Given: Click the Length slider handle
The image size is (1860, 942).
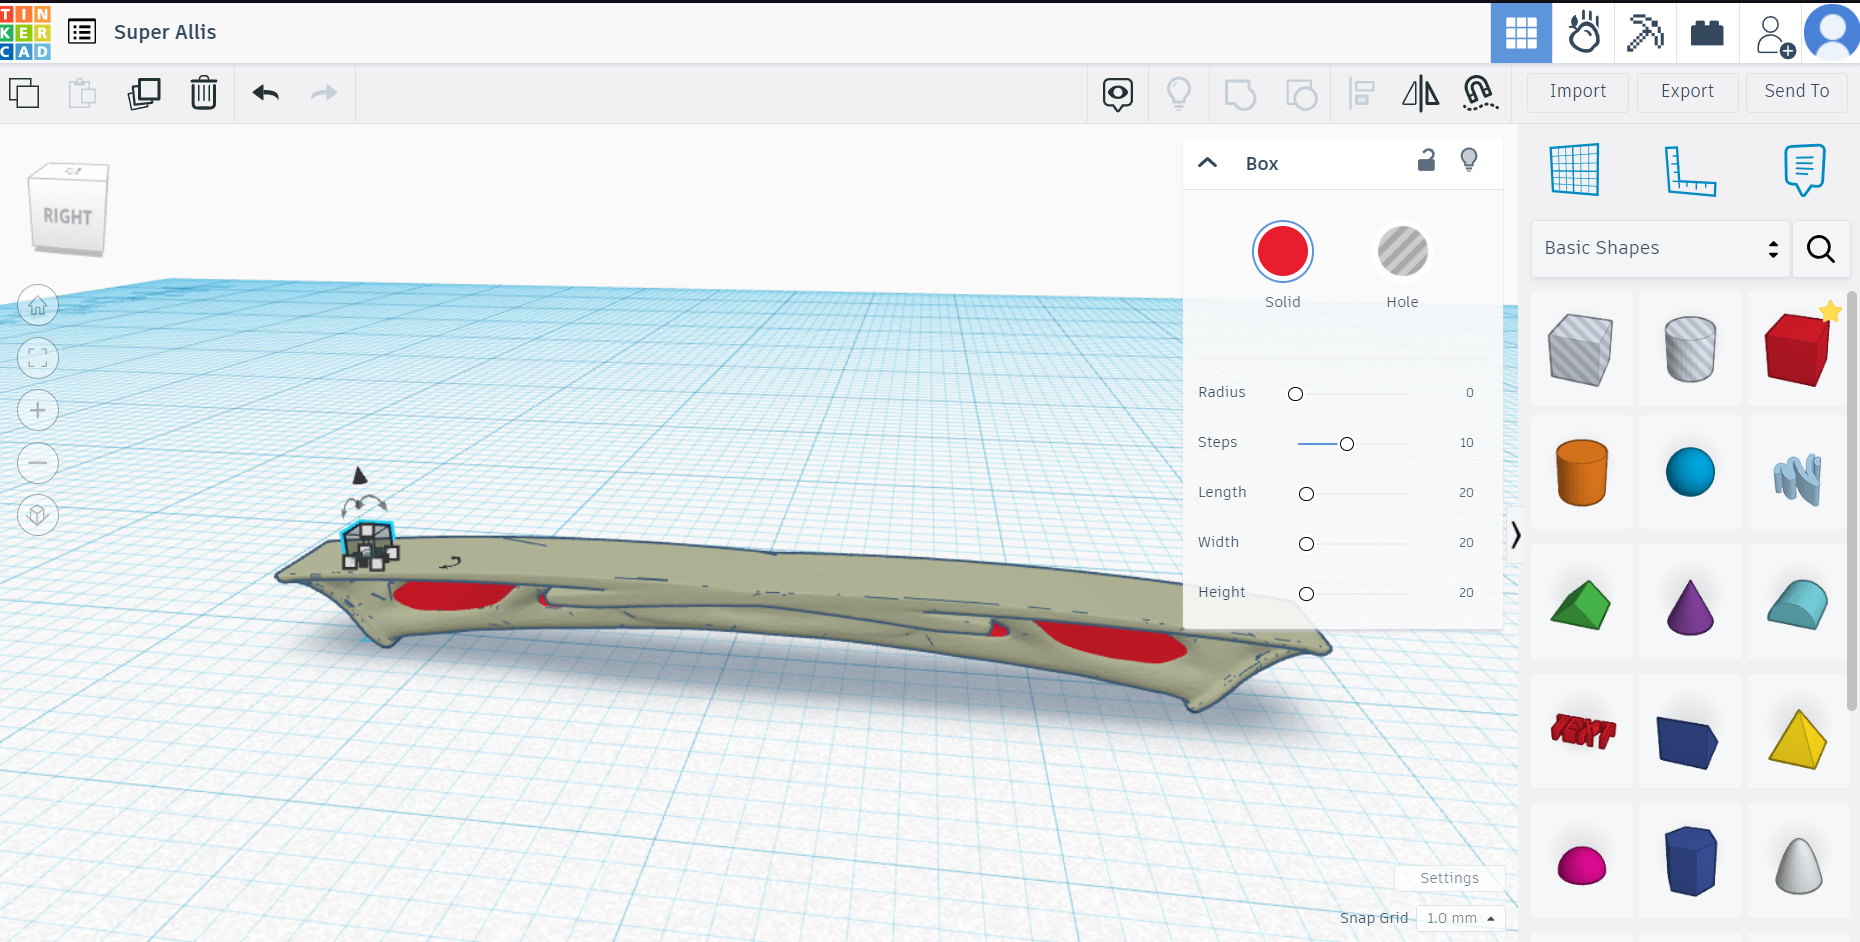Looking at the screenshot, I should pyautogui.click(x=1306, y=494).
